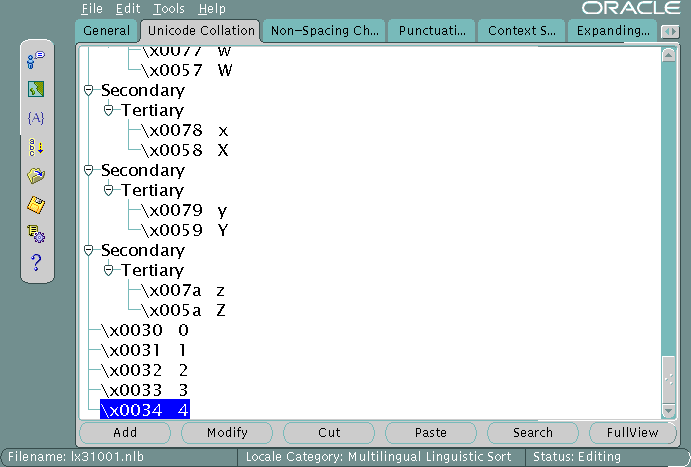Click the Add button

coord(125,433)
